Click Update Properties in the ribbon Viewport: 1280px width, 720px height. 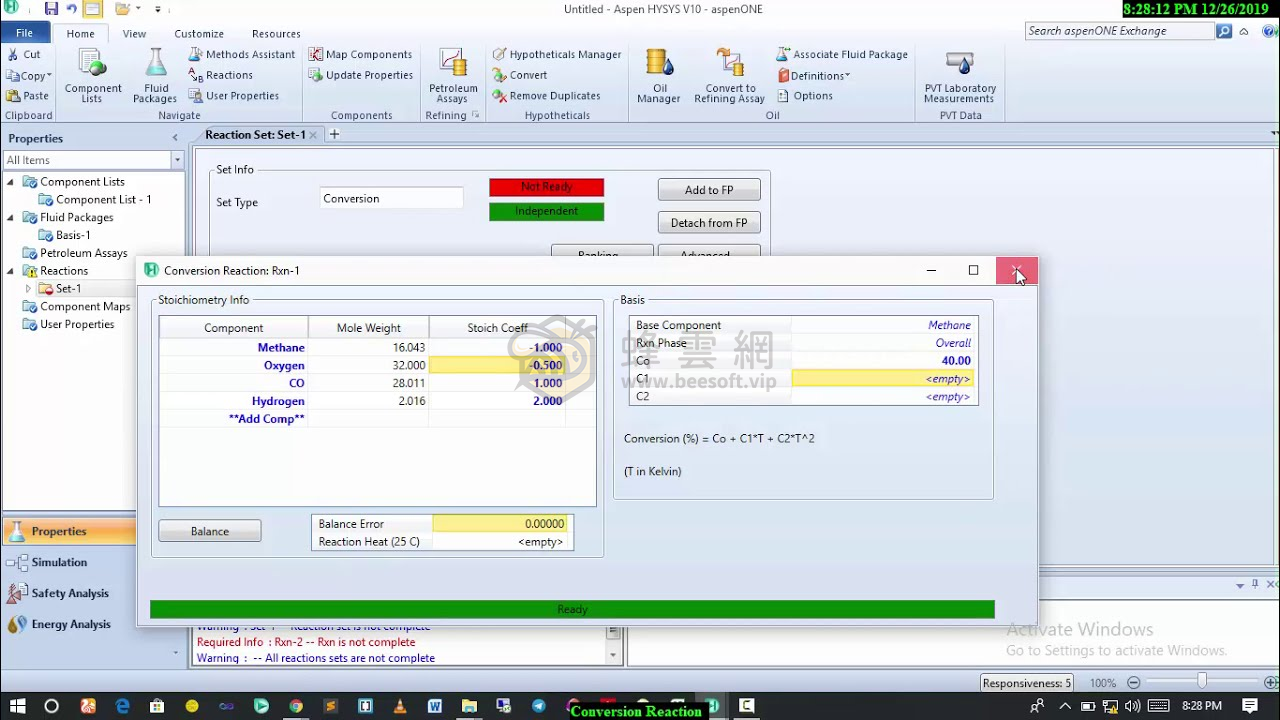pyautogui.click(x=360, y=75)
